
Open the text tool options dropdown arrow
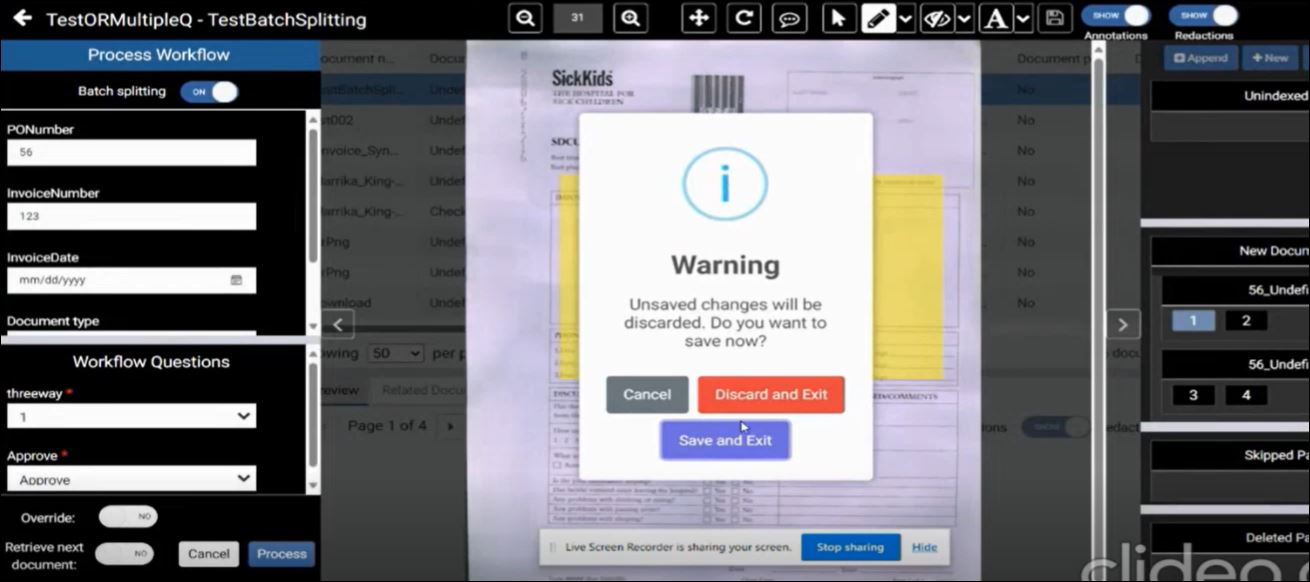(x=1023, y=18)
